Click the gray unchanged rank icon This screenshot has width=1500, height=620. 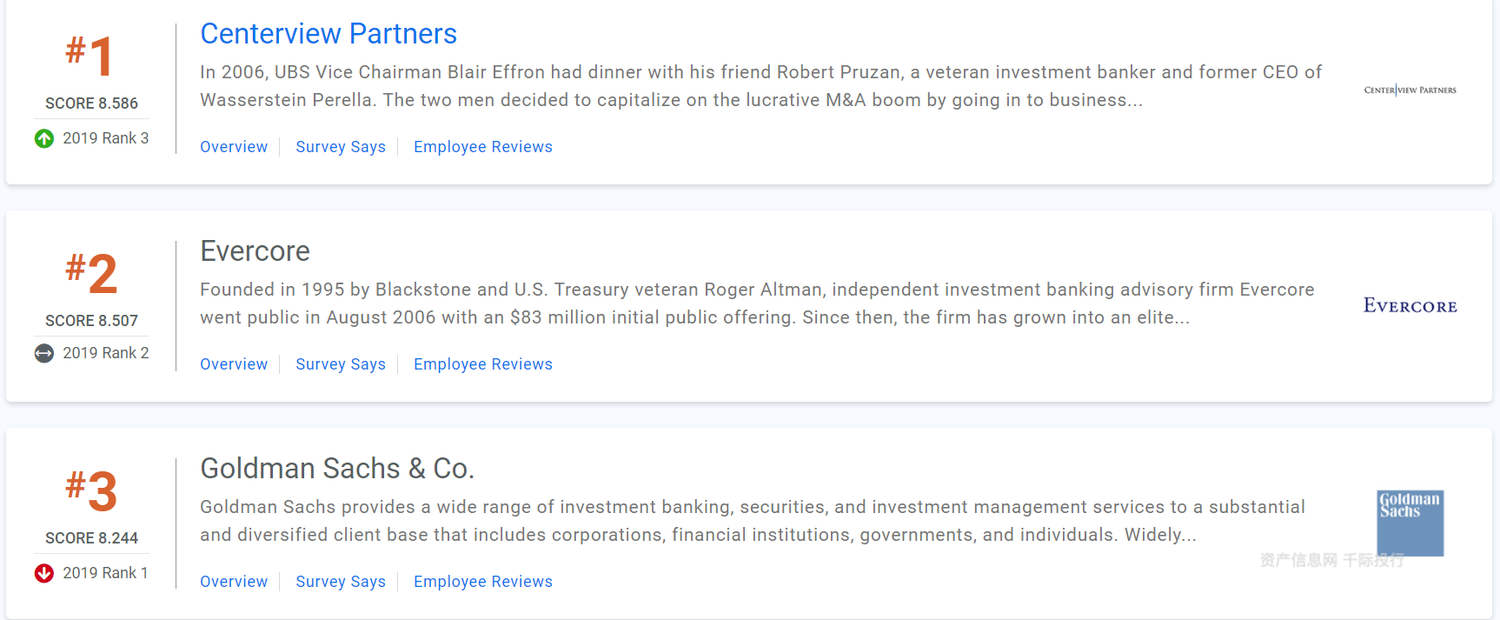pyautogui.click(x=44, y=353)
